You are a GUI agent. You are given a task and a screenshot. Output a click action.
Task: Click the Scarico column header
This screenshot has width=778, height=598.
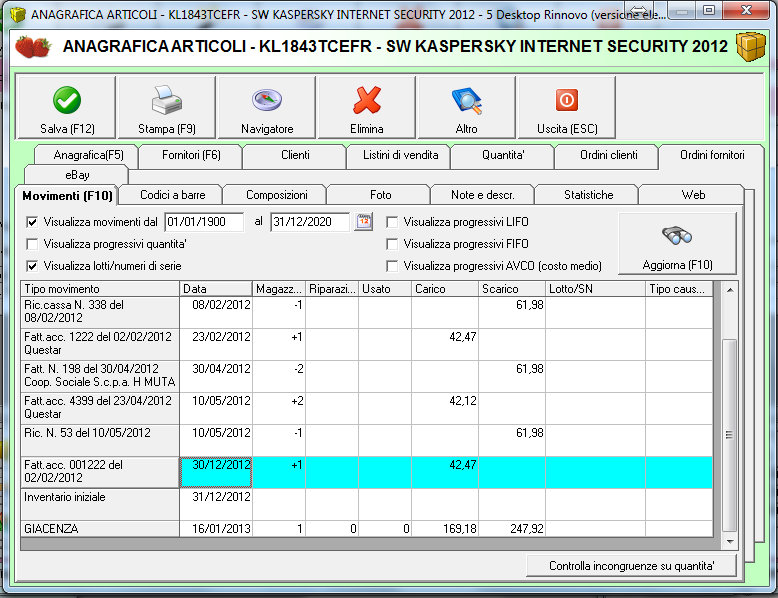tap(512, 289)
